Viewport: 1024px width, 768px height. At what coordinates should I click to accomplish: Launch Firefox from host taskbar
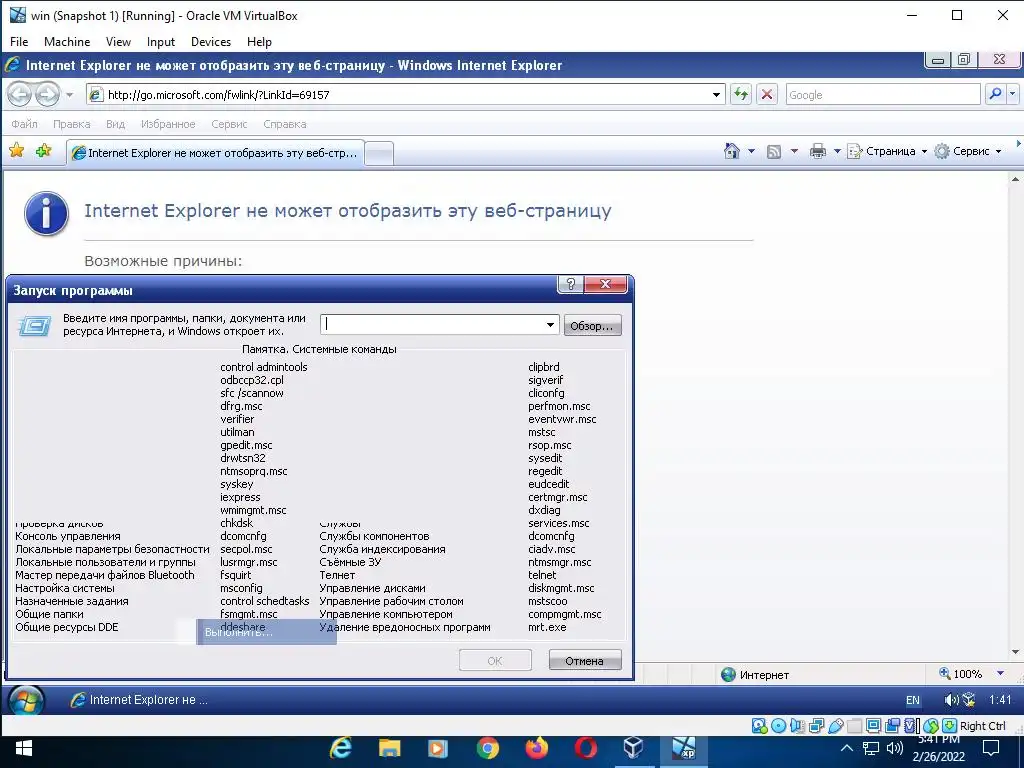pyautogui.click(x=536, y=748)
